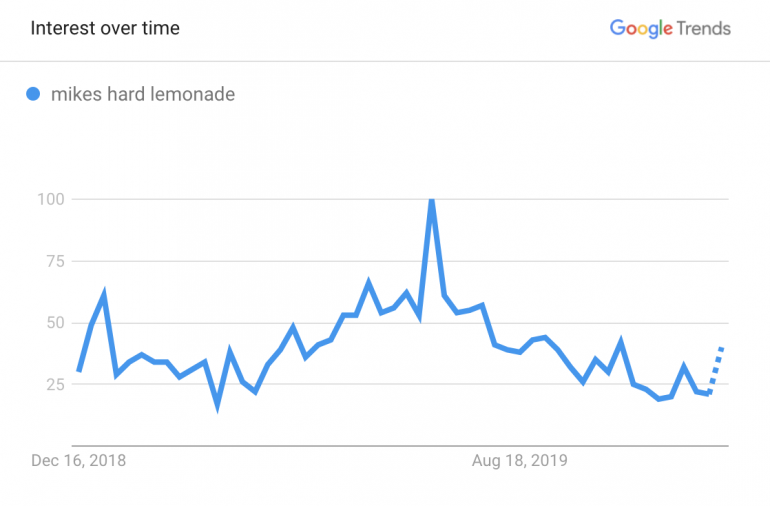Click the end of the dotted line near 40
This screenshot has height=506, width=770.
[722, 348]
